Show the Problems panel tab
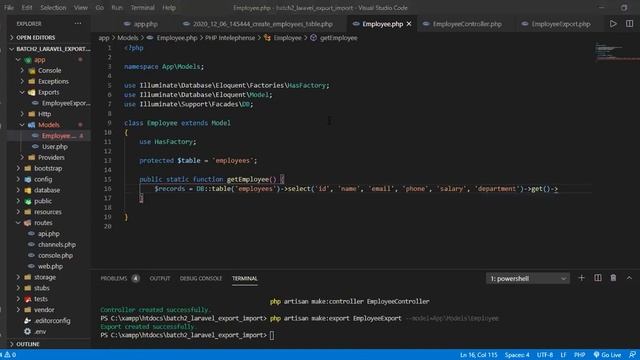The height and width of the screenshot is (360, 640). click(x=114, y=278)
